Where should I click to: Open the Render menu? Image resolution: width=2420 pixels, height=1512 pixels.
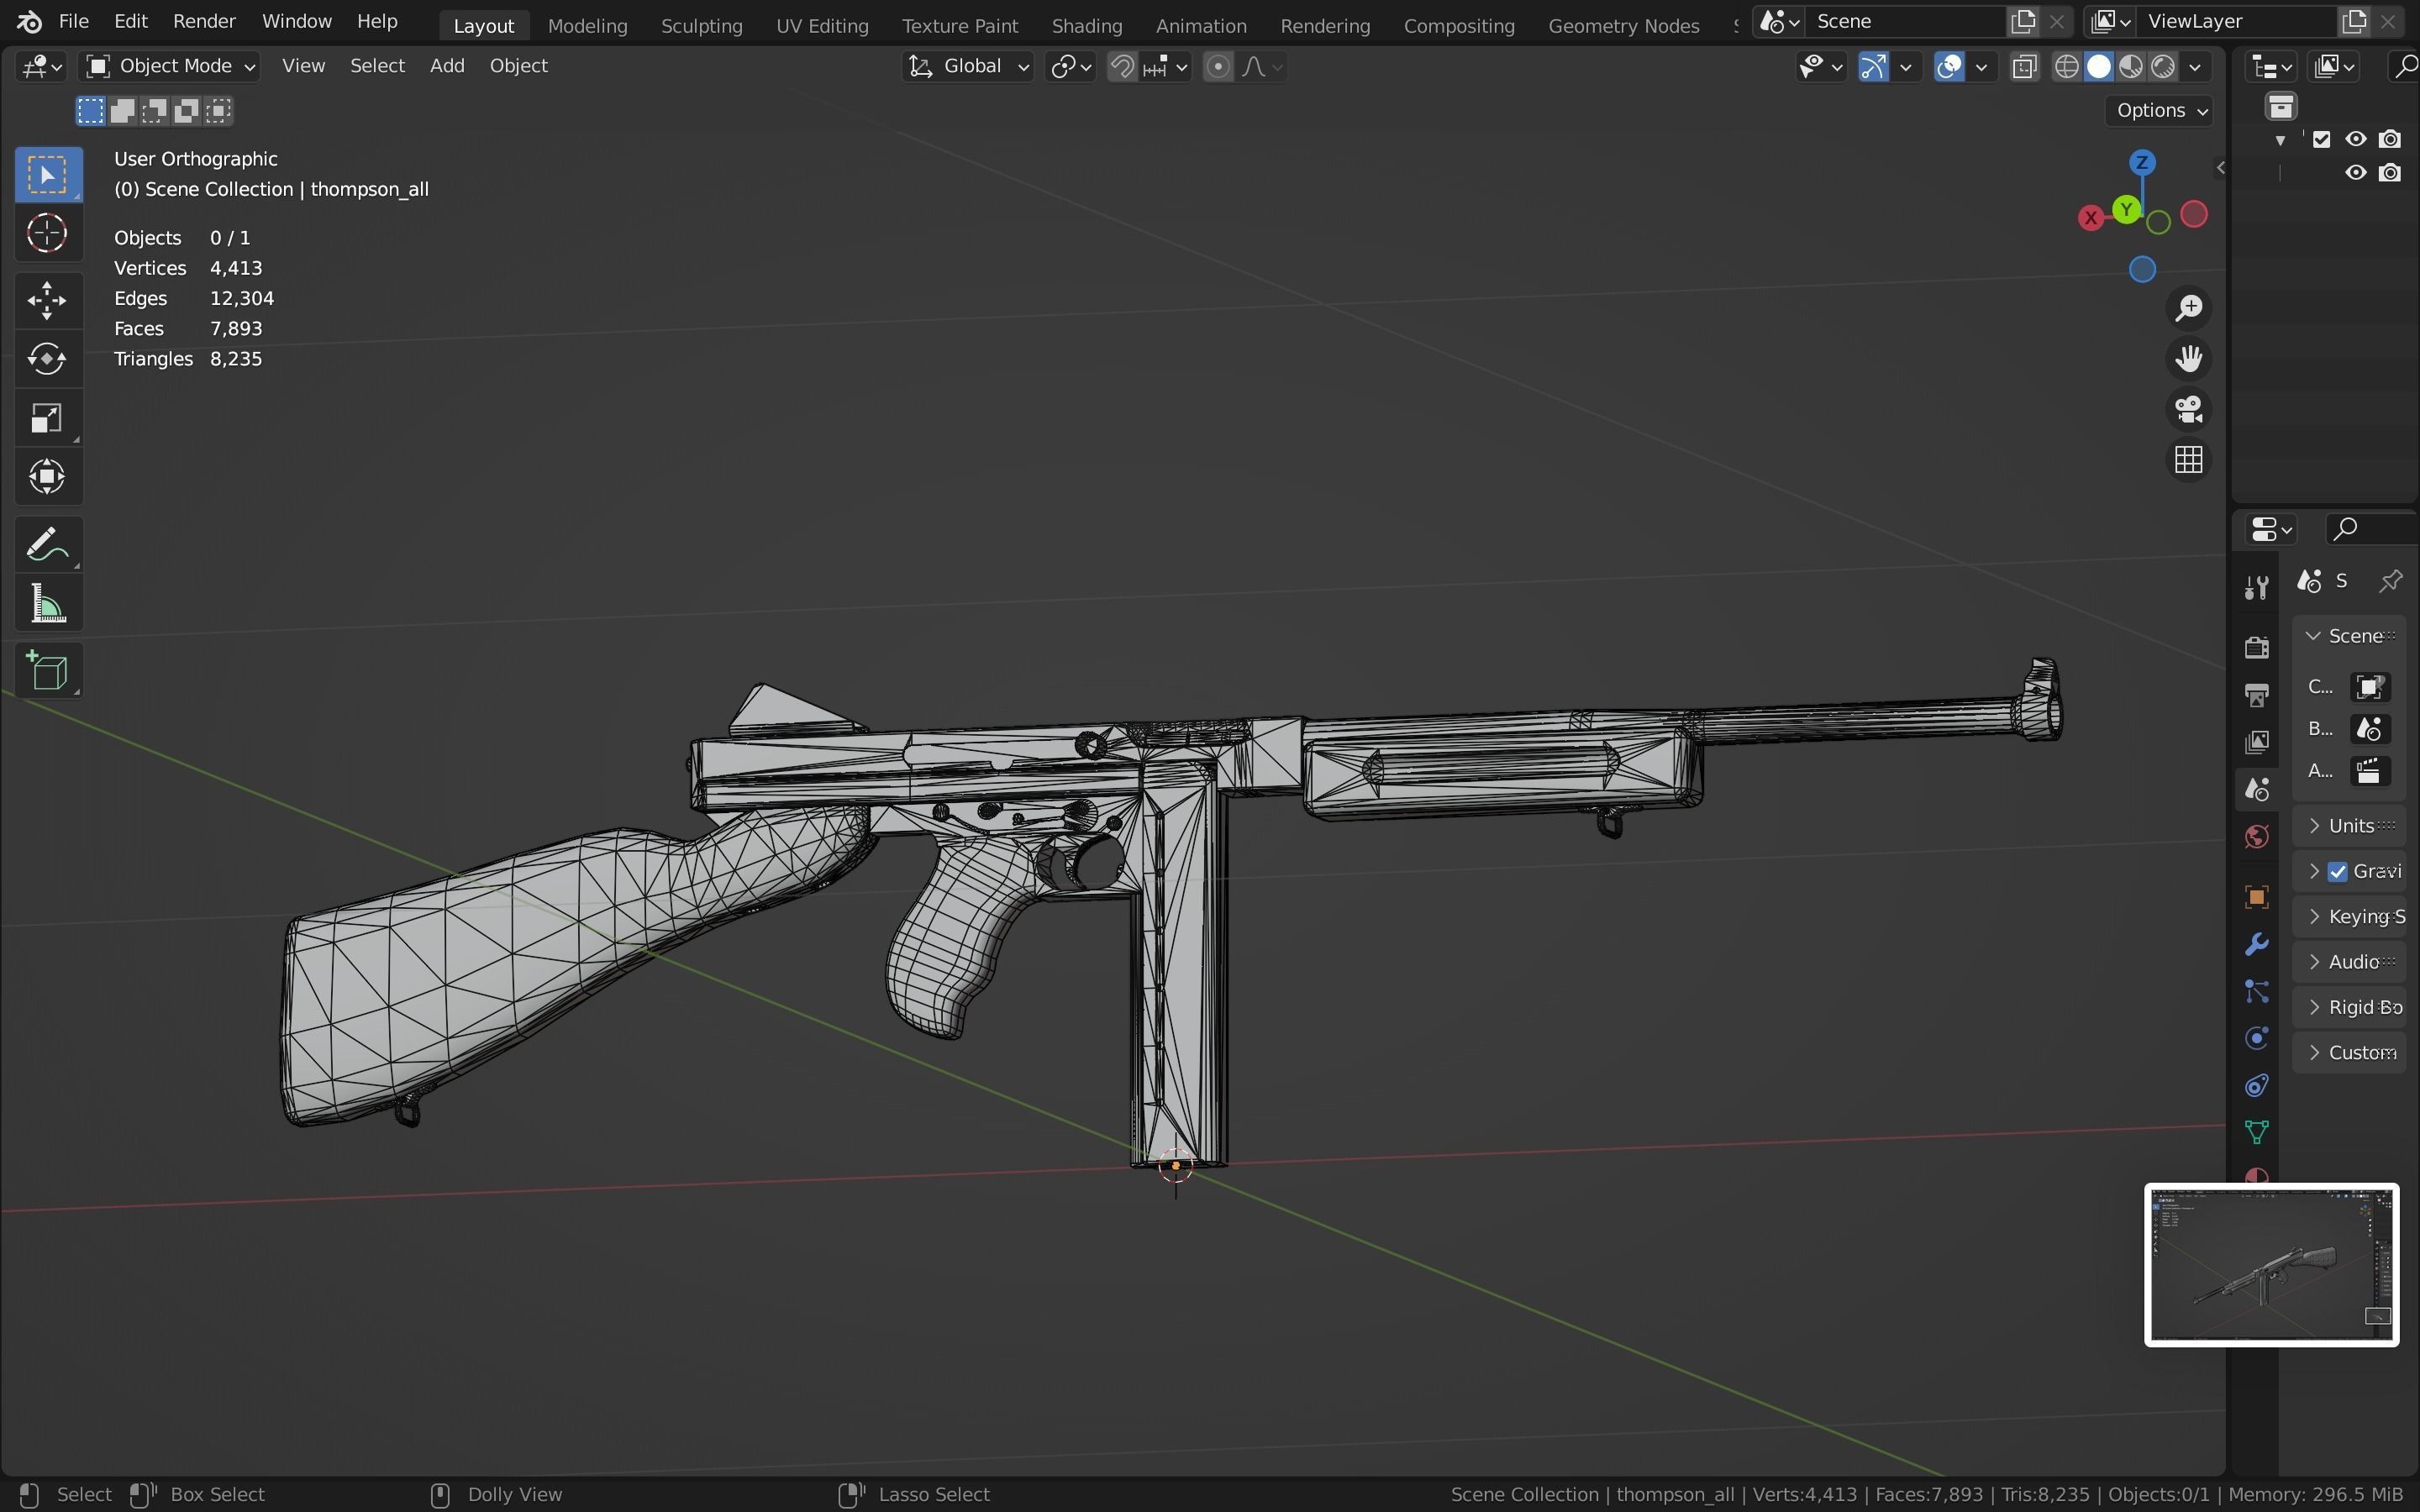tap(204, 21)
